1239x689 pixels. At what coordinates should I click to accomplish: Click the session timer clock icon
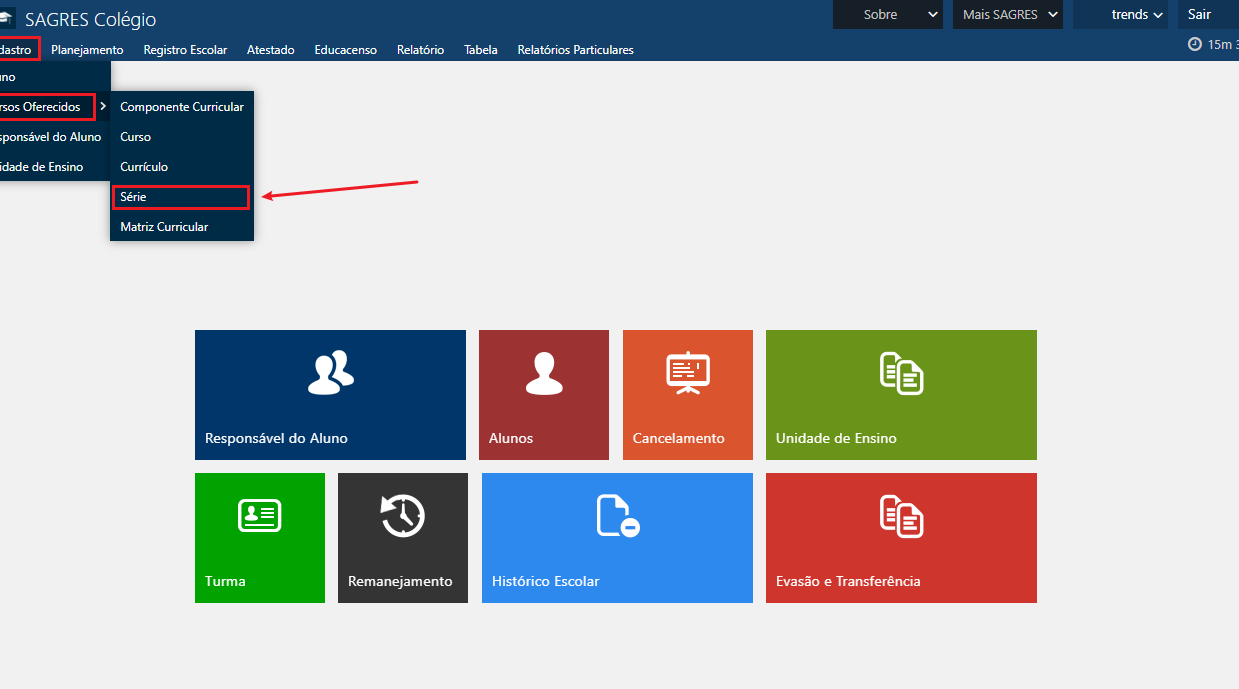tap(1194, 44)
